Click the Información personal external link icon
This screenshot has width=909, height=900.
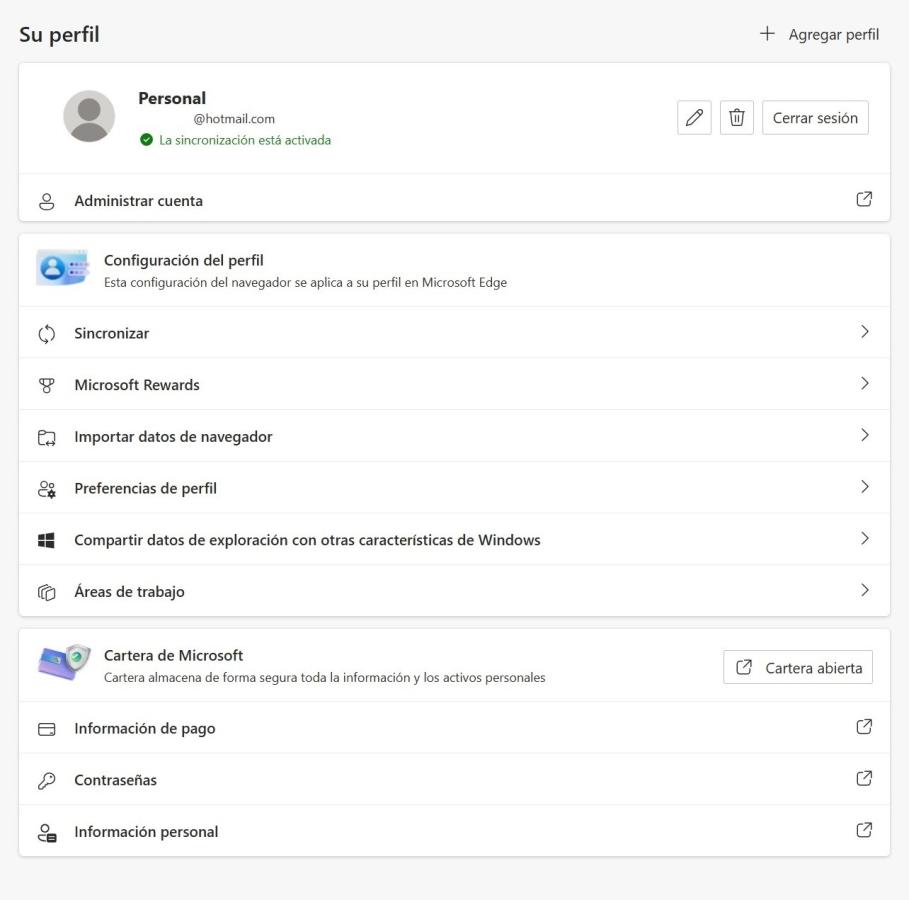pos(864,830)
